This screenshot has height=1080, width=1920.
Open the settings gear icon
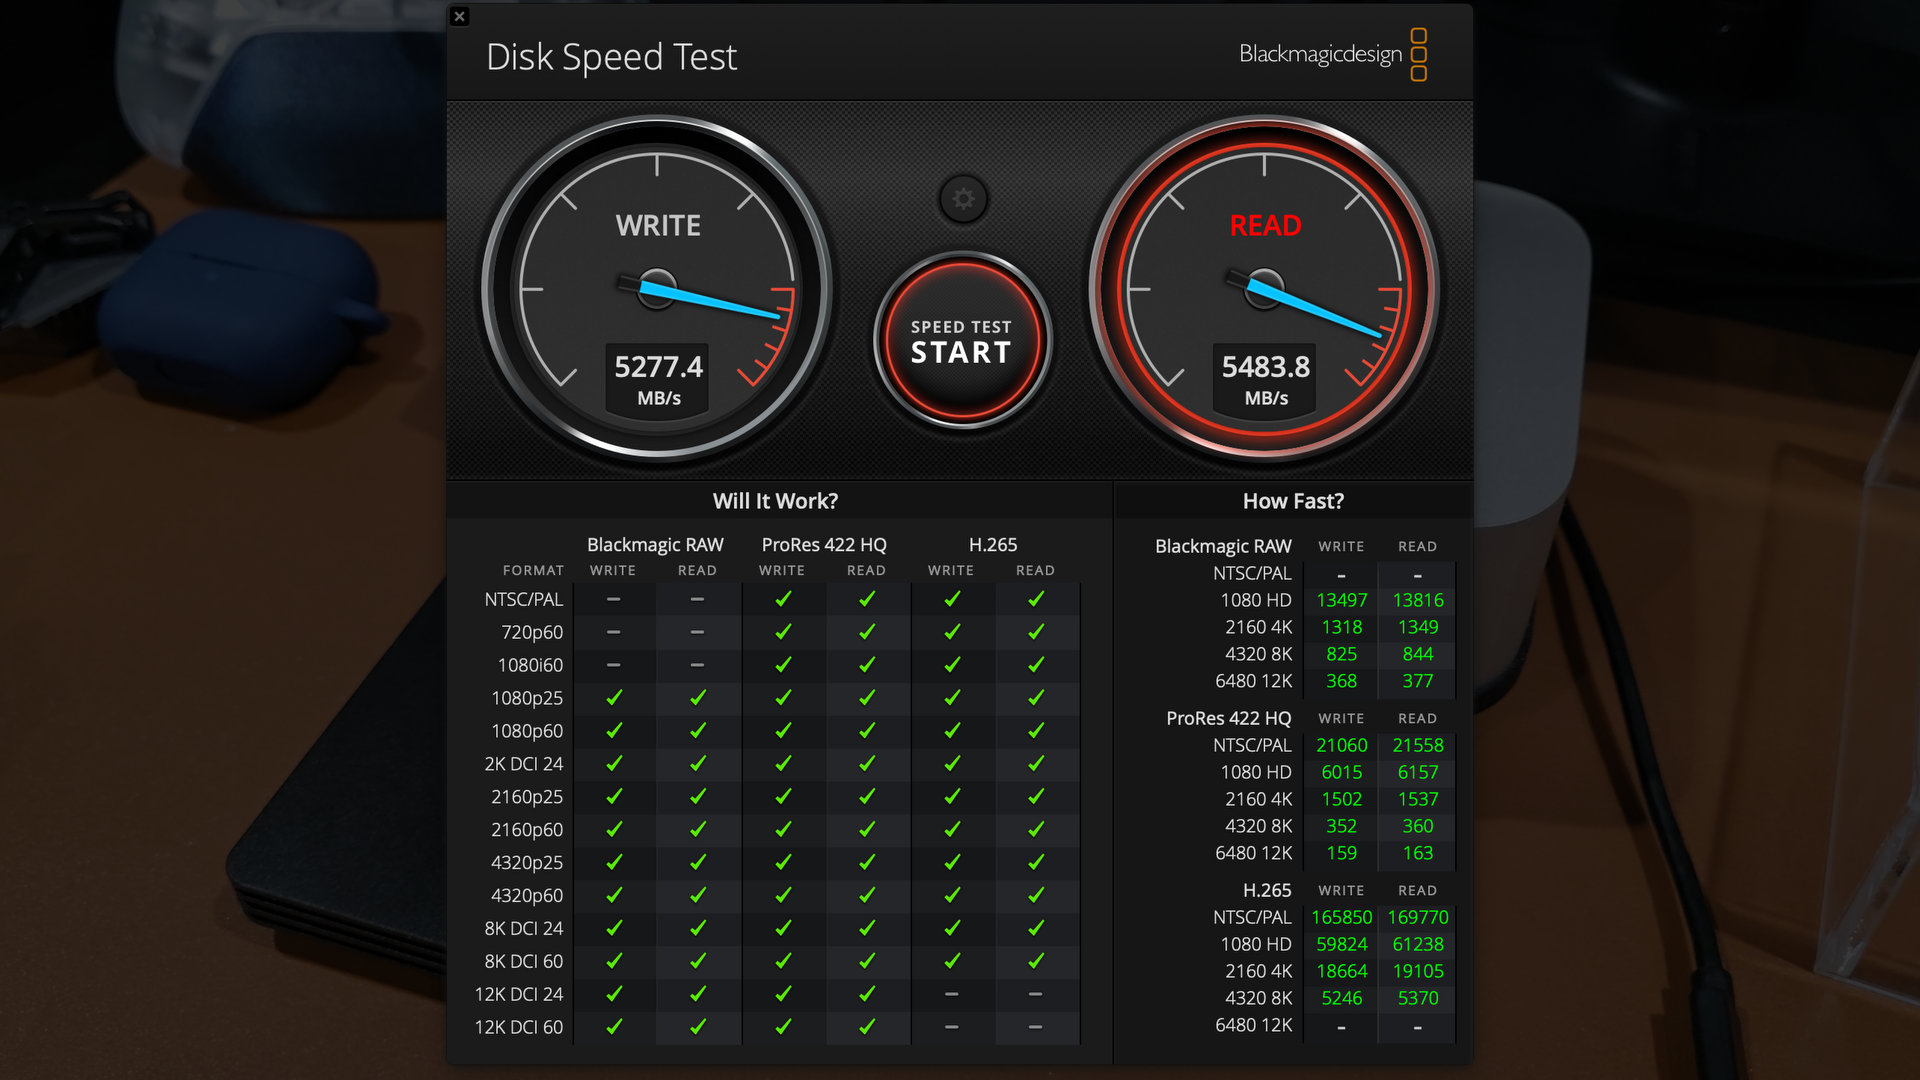(x=963, y=199)
